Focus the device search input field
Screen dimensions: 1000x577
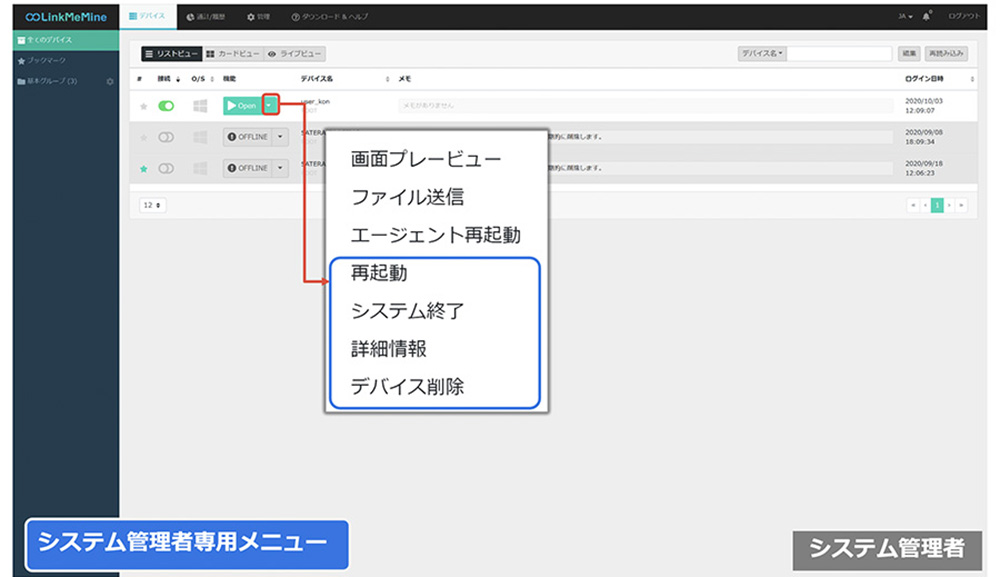pyautogui.click(x=839, y=54)
